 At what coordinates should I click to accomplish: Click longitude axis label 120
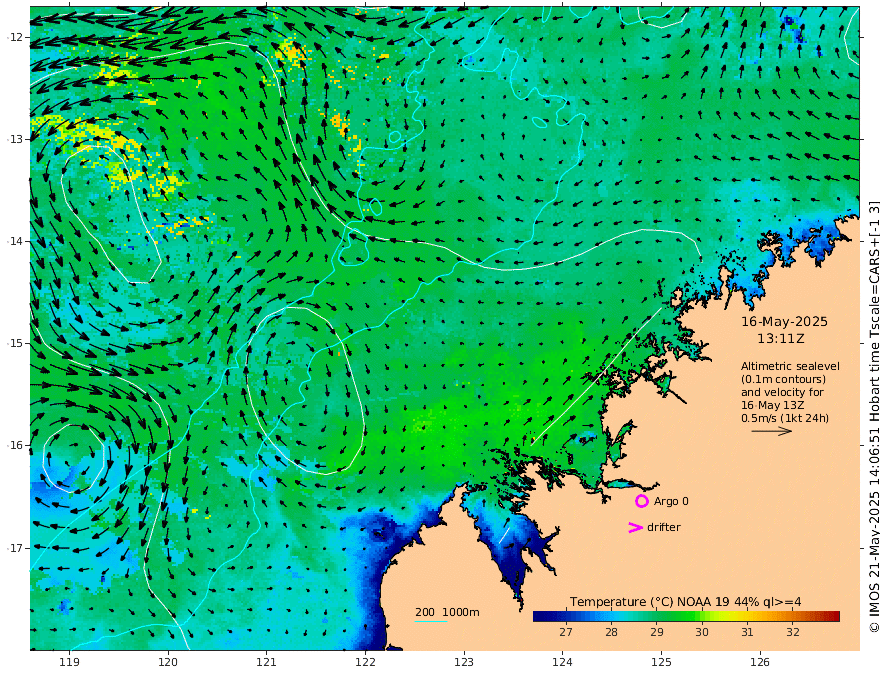click(168, 663)
